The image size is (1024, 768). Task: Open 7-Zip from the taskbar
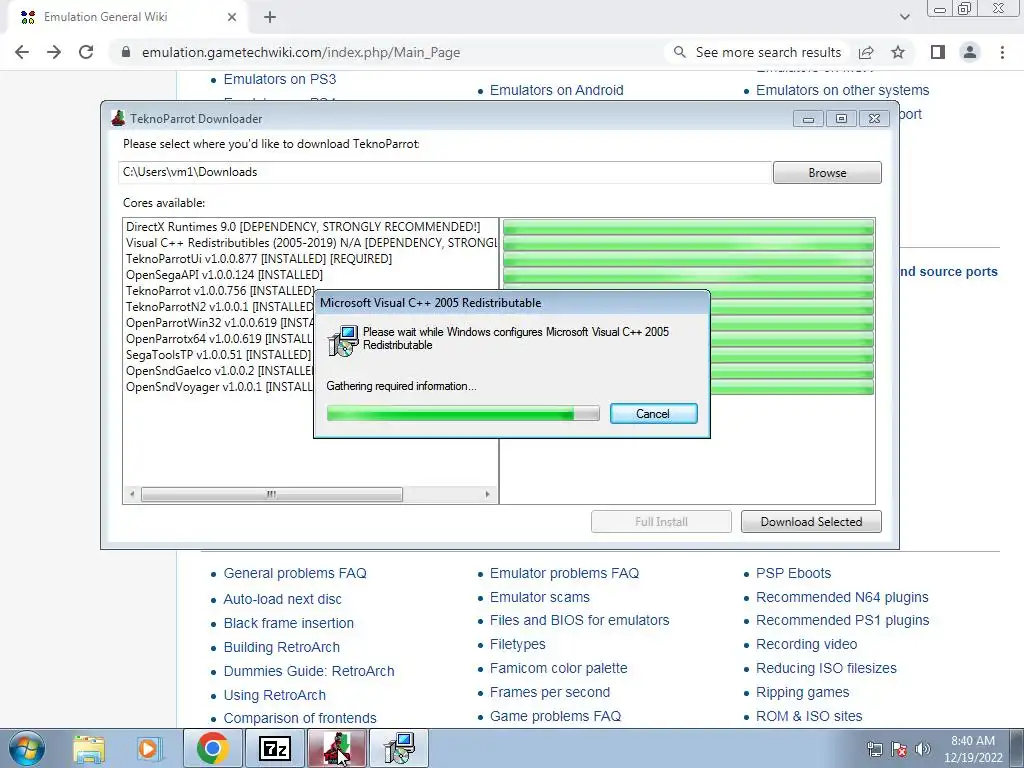tap(275, 748)
